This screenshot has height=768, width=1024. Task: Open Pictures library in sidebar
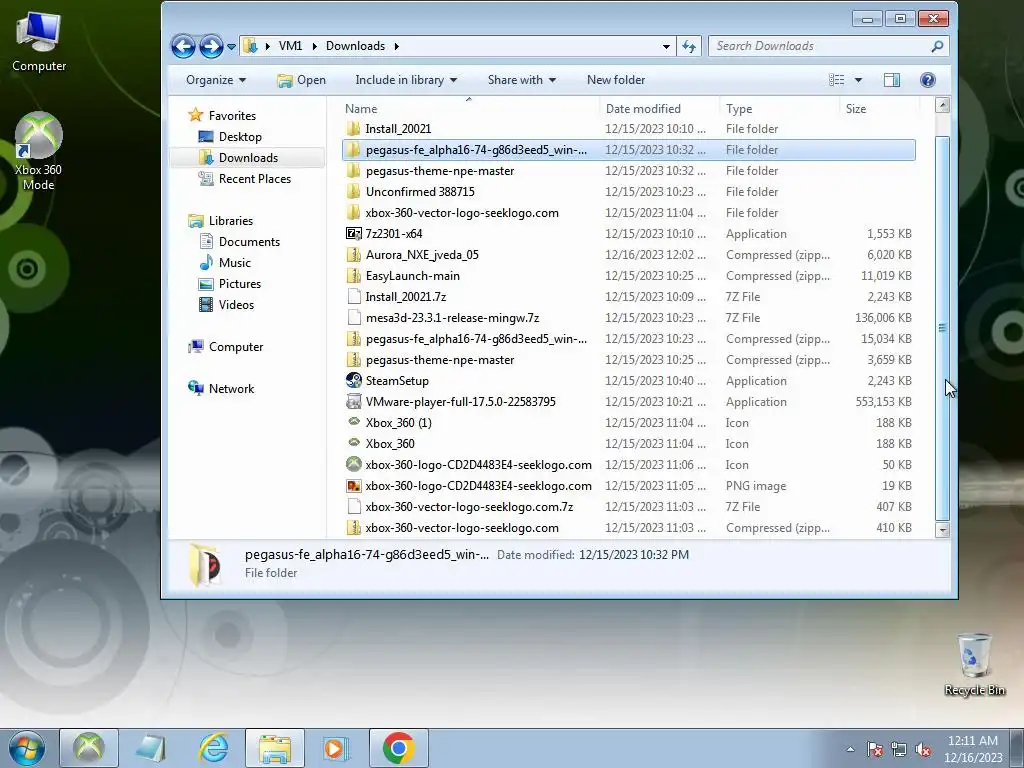[x=240, y=283]
